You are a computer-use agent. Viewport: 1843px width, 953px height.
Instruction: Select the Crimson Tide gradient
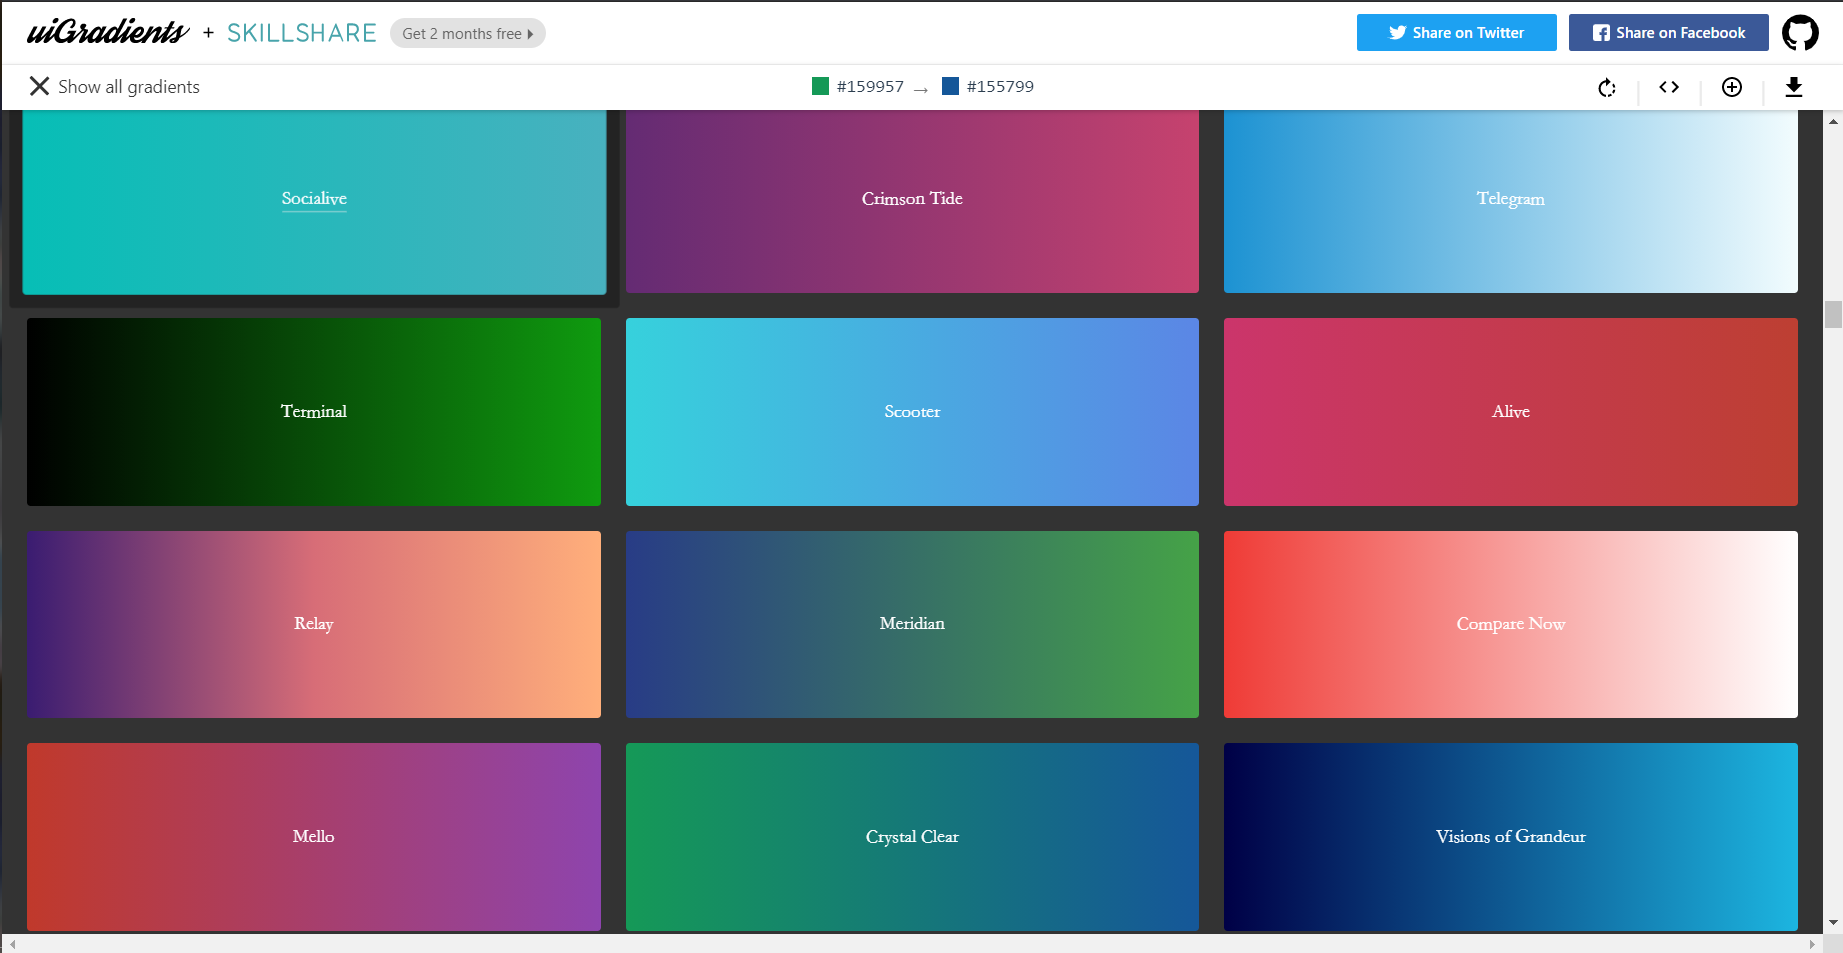912,201
